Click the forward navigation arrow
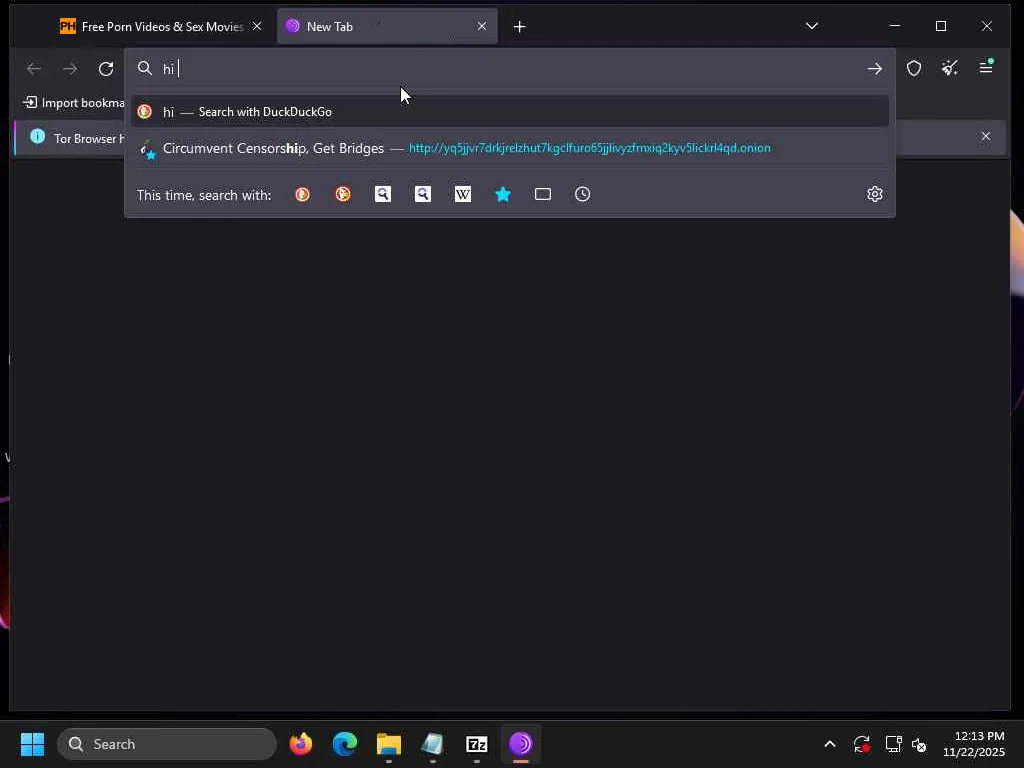 (x=70, y=69)
